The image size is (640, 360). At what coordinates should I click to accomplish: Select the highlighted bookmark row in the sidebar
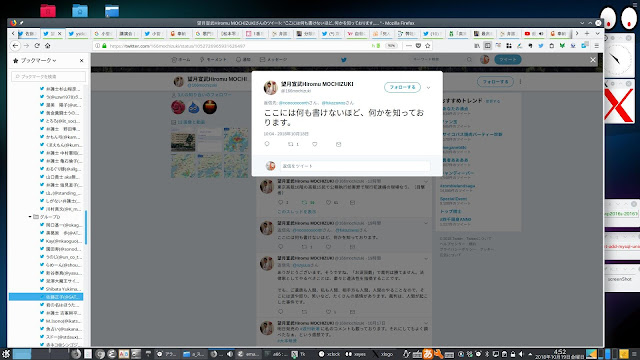click(46, 297)
